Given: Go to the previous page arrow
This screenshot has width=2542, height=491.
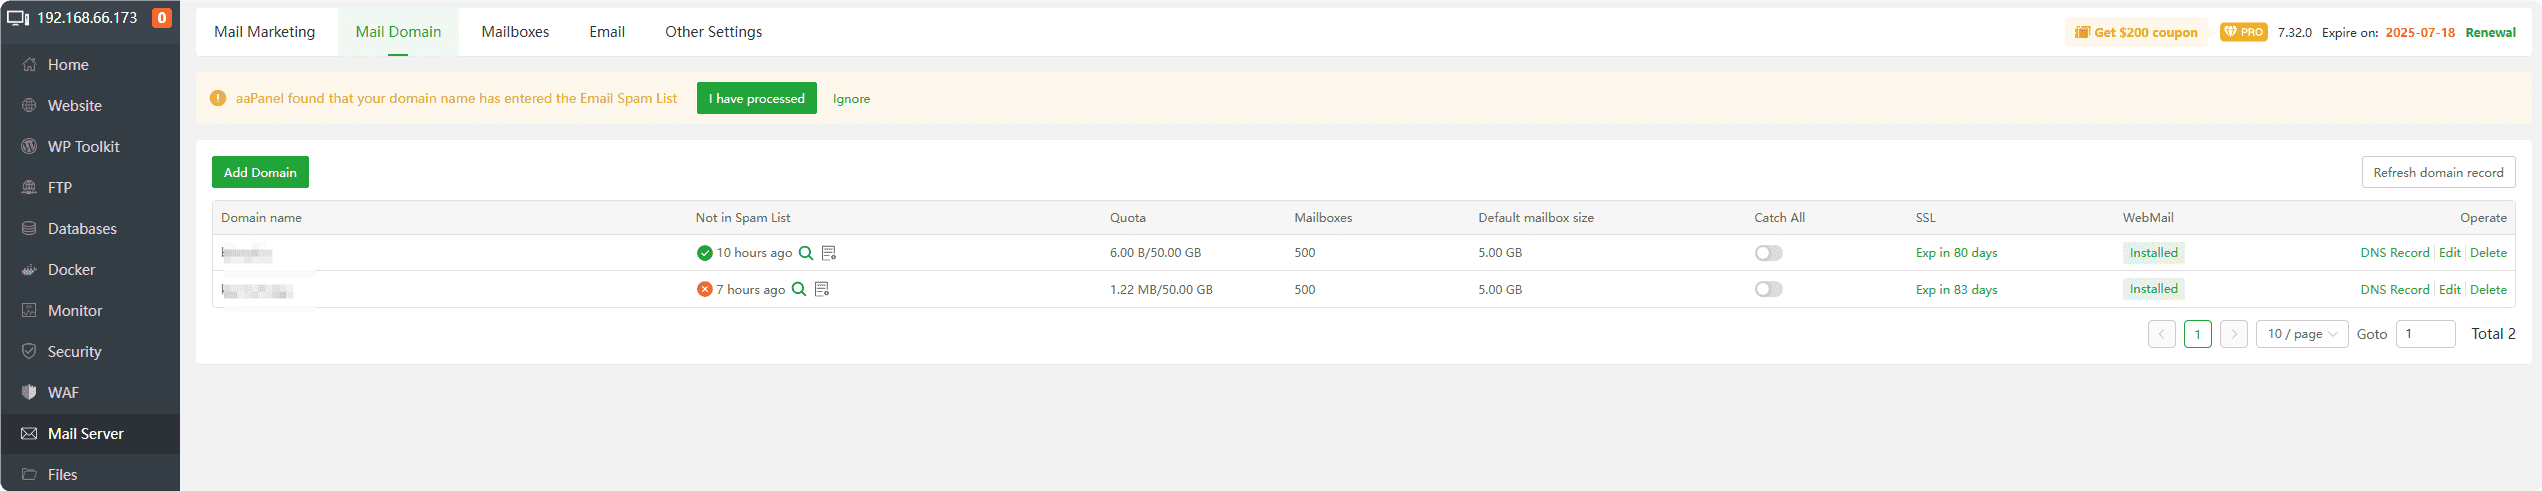Looking at the screenshot, I should tap(2162, 334).
